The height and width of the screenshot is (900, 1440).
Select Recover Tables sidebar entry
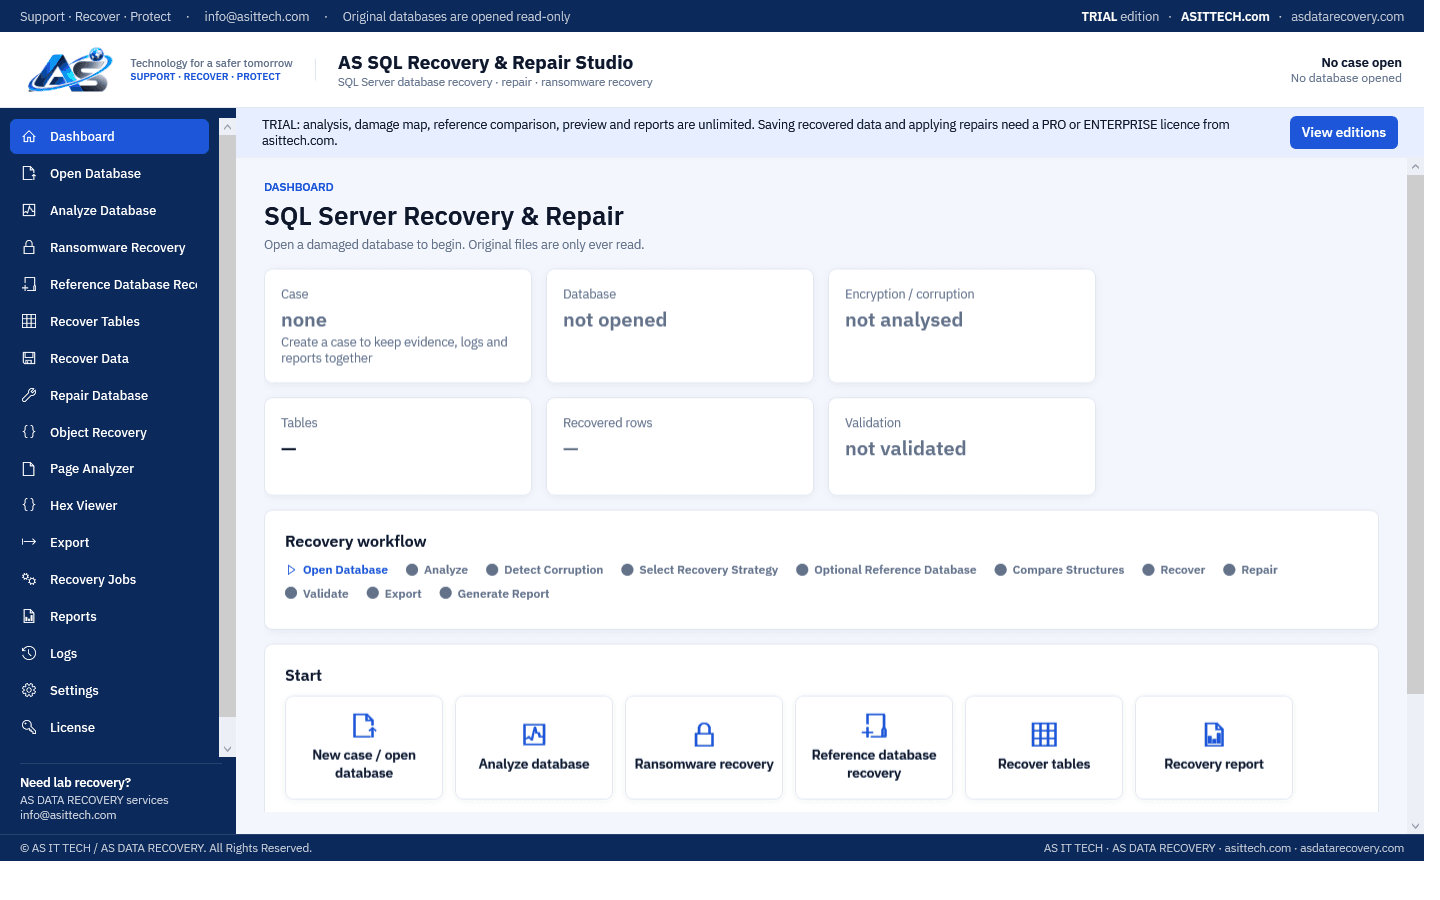(x=109, y=321)
